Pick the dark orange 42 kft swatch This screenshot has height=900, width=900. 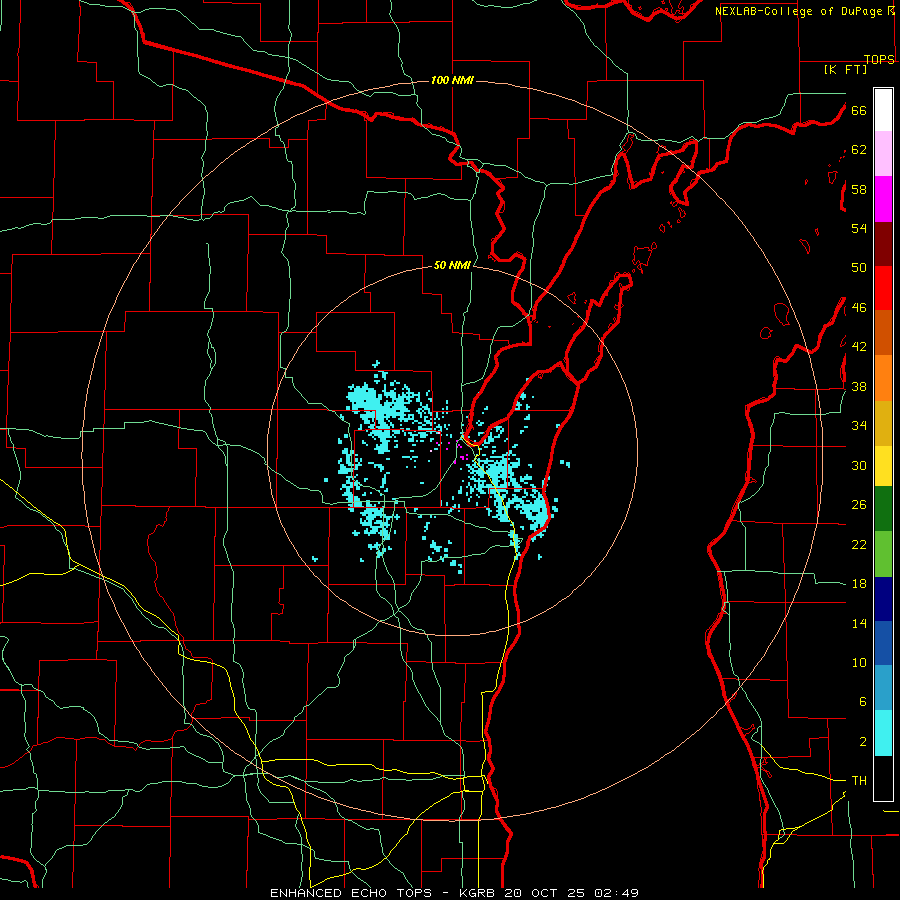[883, 333]
